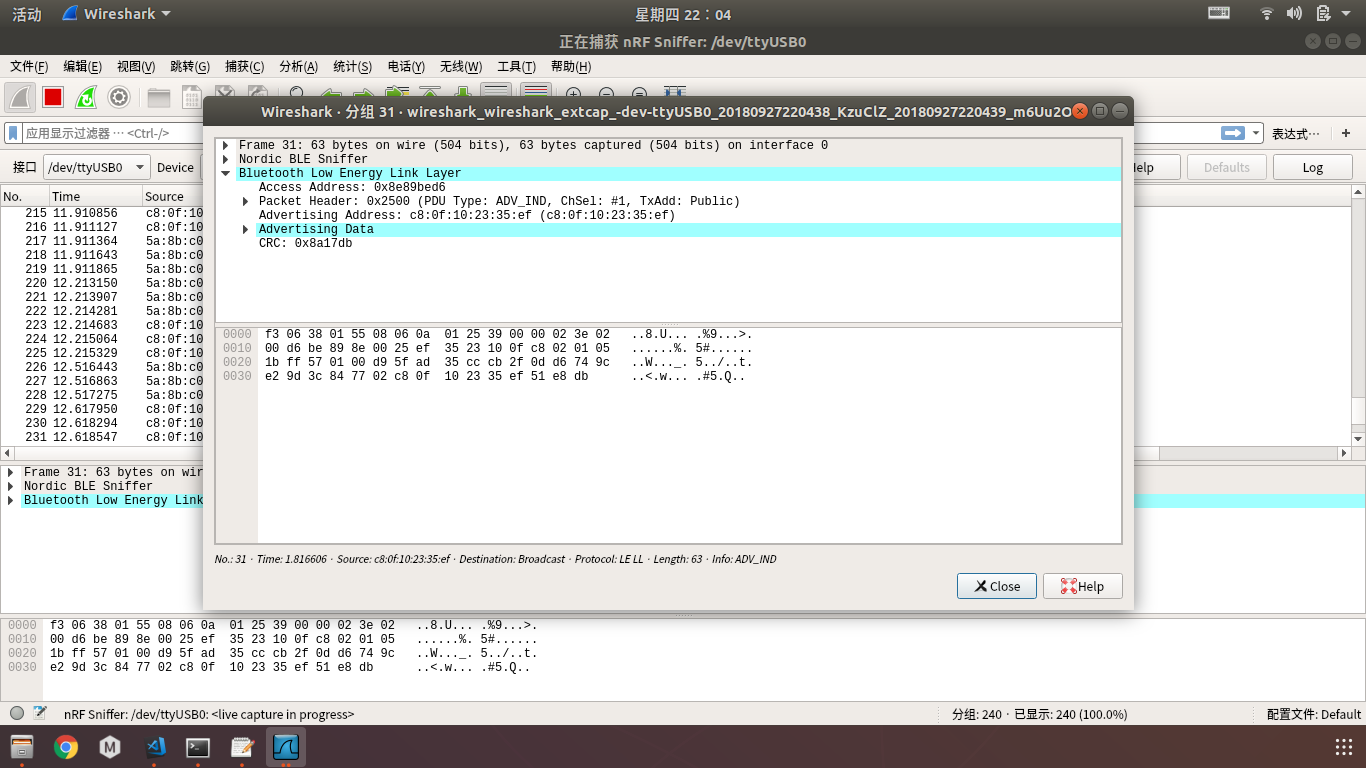This screenshot has width=1366, height=768.
Task: Expand the Packet Header 0x2500 node
Action: 246,201
